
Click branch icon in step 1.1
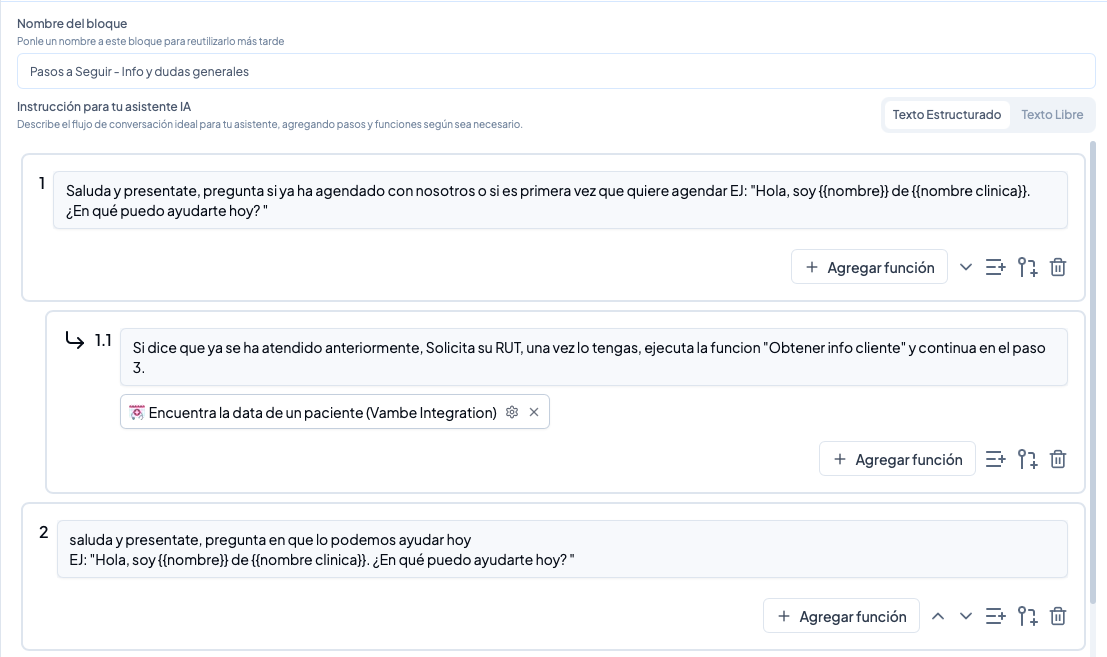(1027, 459)
